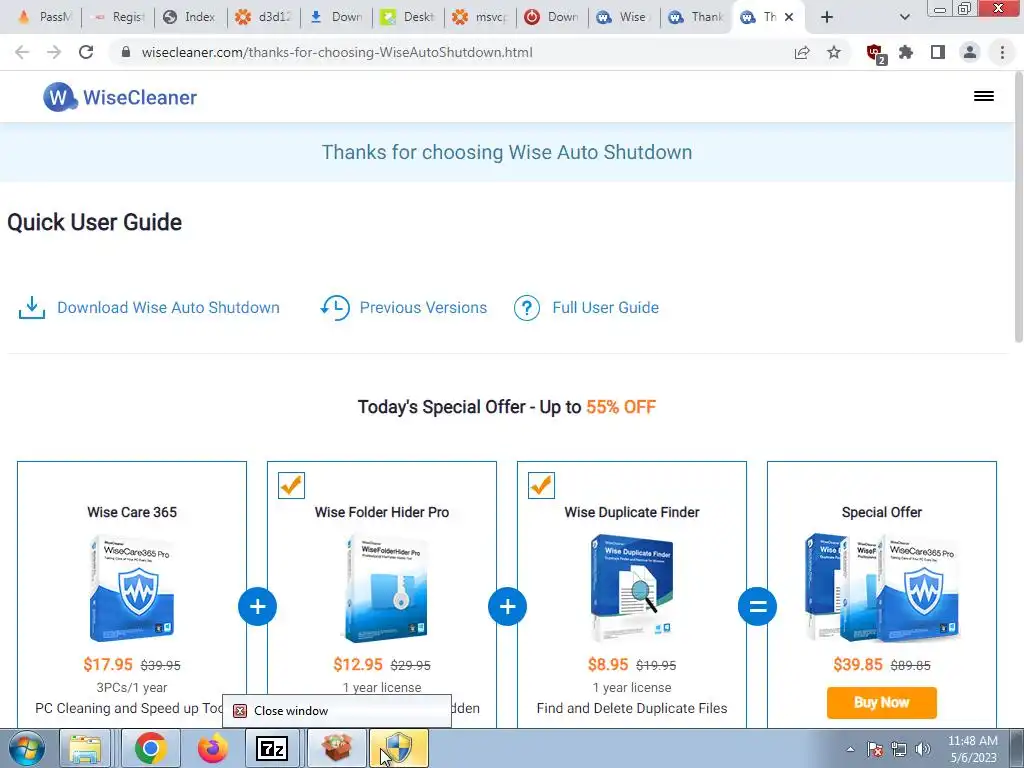
Task: Click the browser forward arrow
Action: tap(54, 52)
